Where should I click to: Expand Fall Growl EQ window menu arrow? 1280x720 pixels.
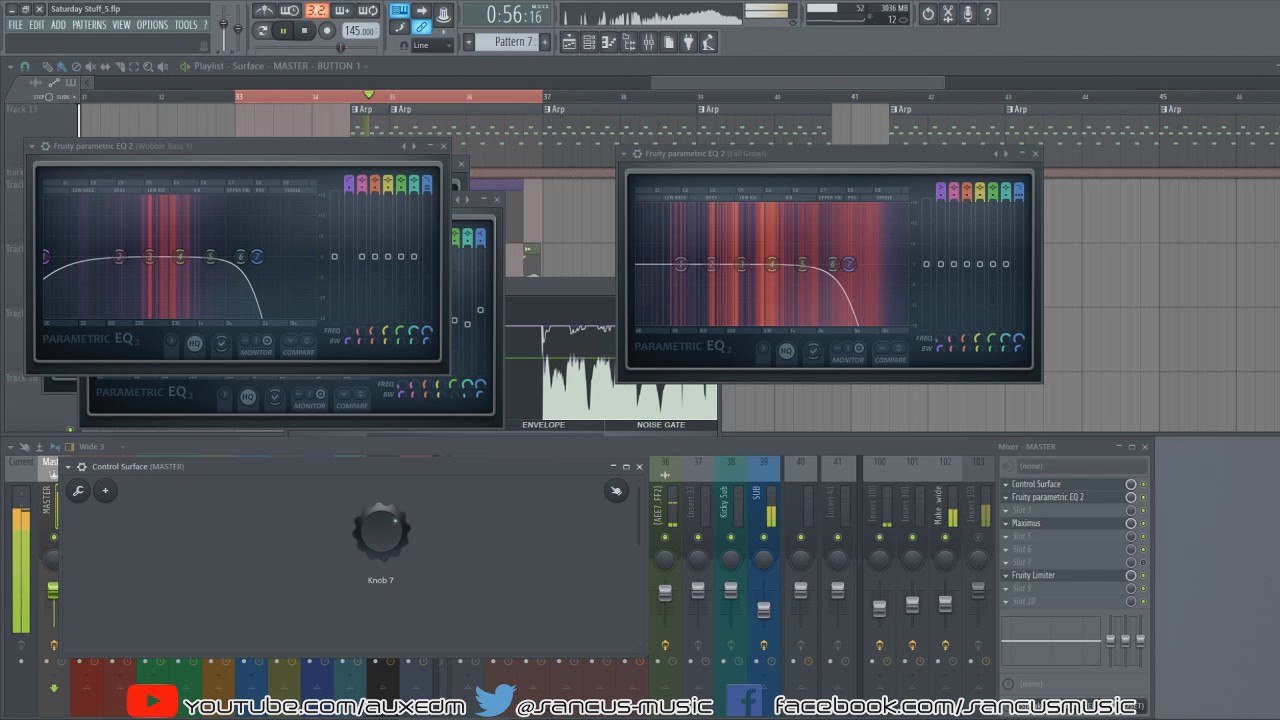tap(625, 154)
